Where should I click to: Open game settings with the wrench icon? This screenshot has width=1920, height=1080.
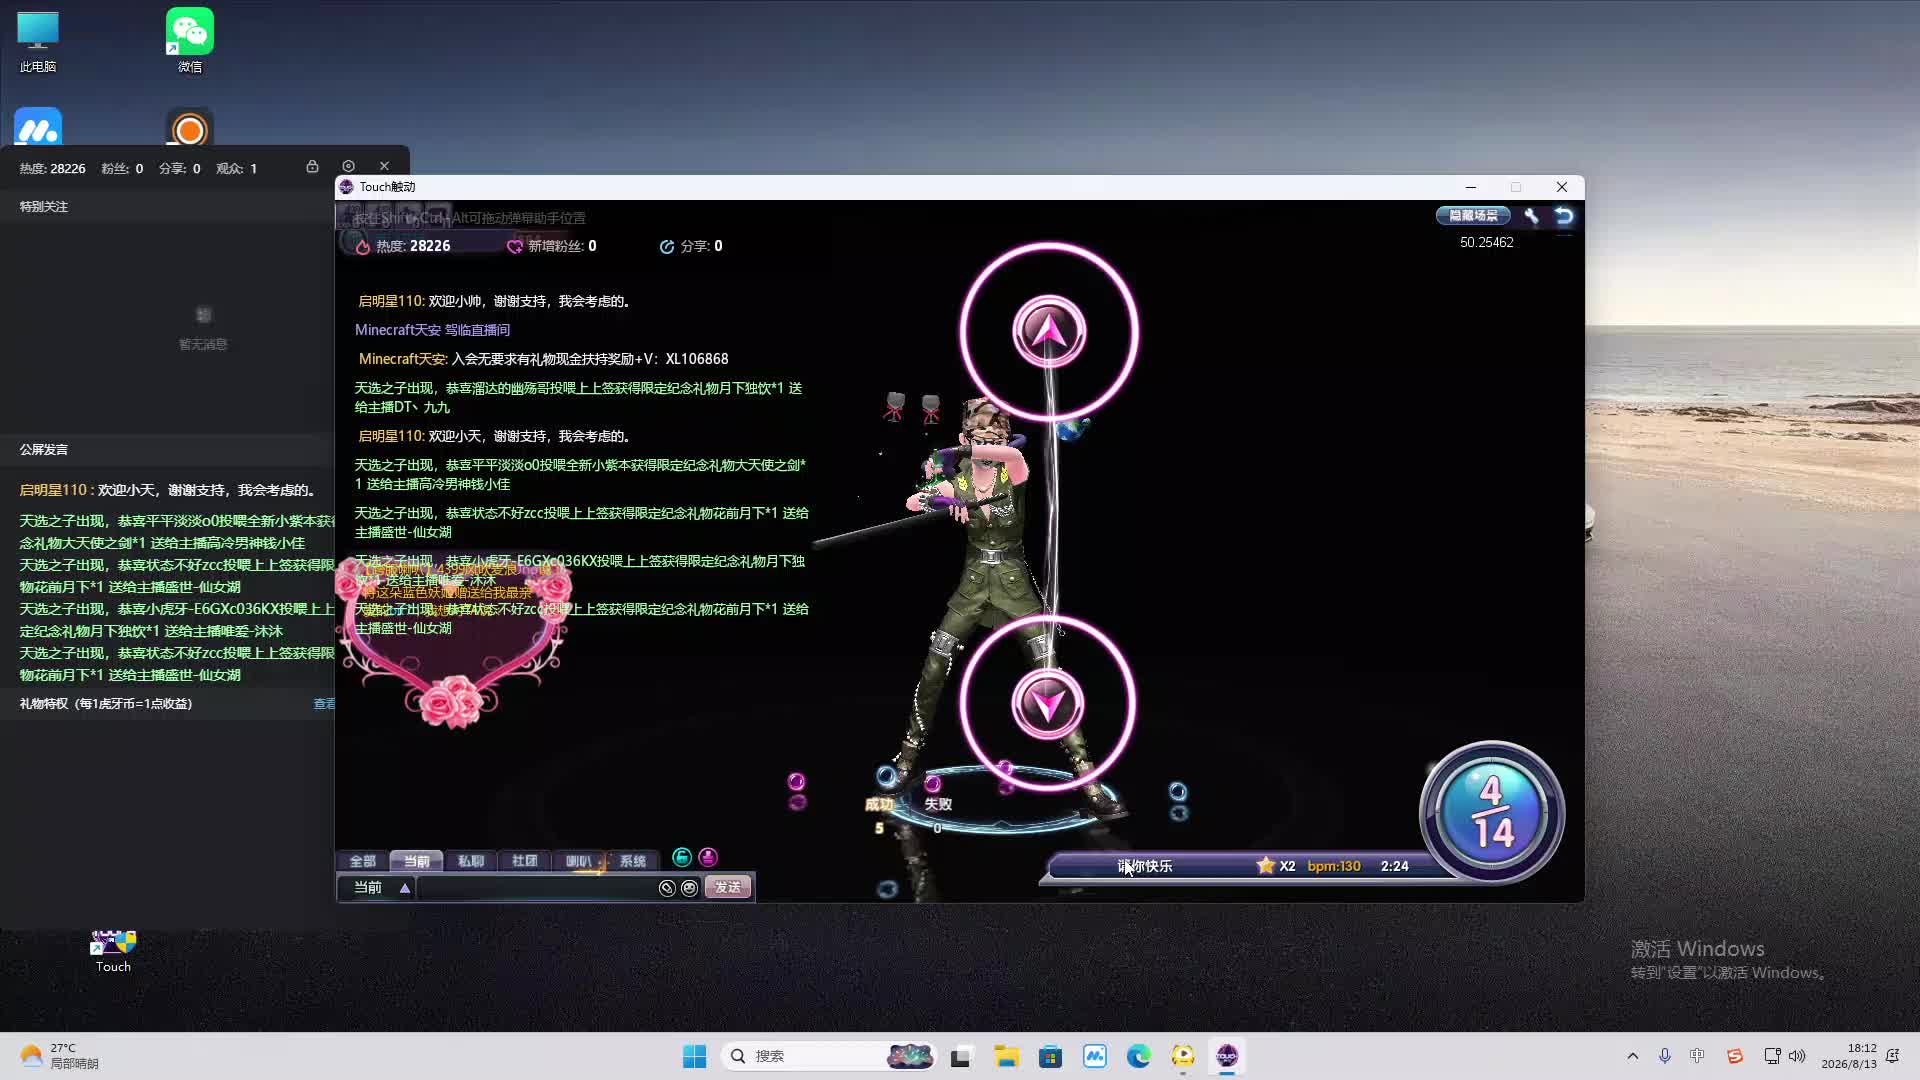(1531, 216)
